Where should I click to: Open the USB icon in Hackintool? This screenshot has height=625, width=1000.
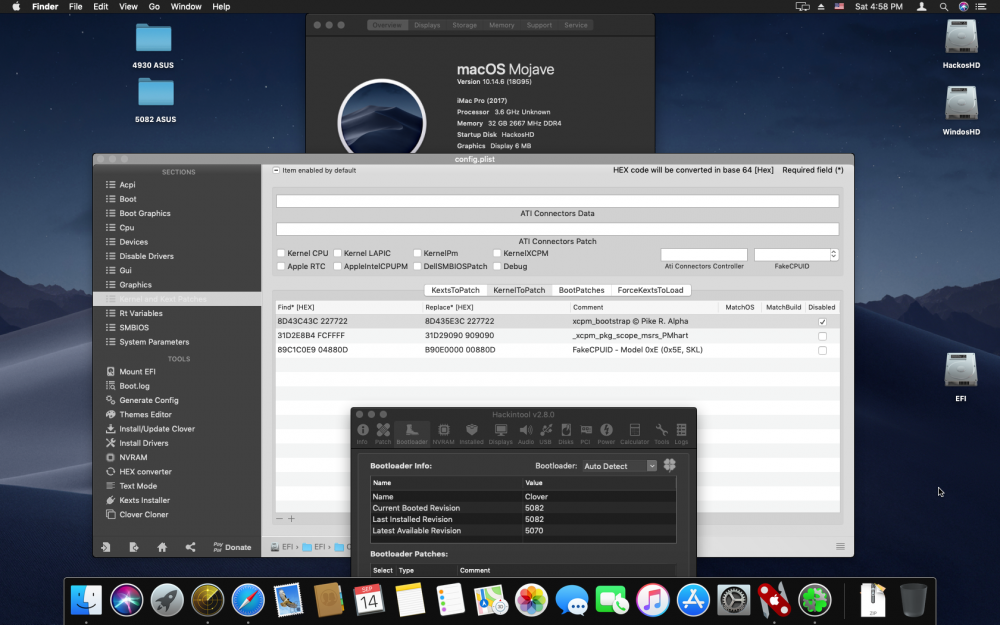[x=545, y=433]
